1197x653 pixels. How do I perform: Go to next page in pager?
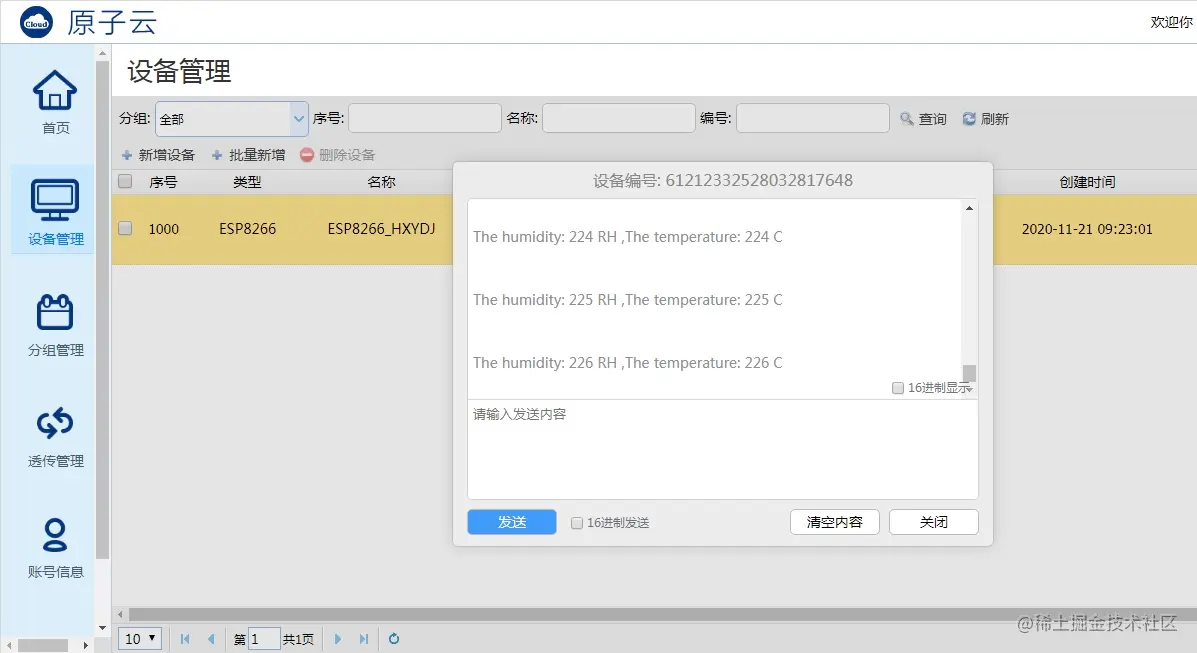click(337, 639)
